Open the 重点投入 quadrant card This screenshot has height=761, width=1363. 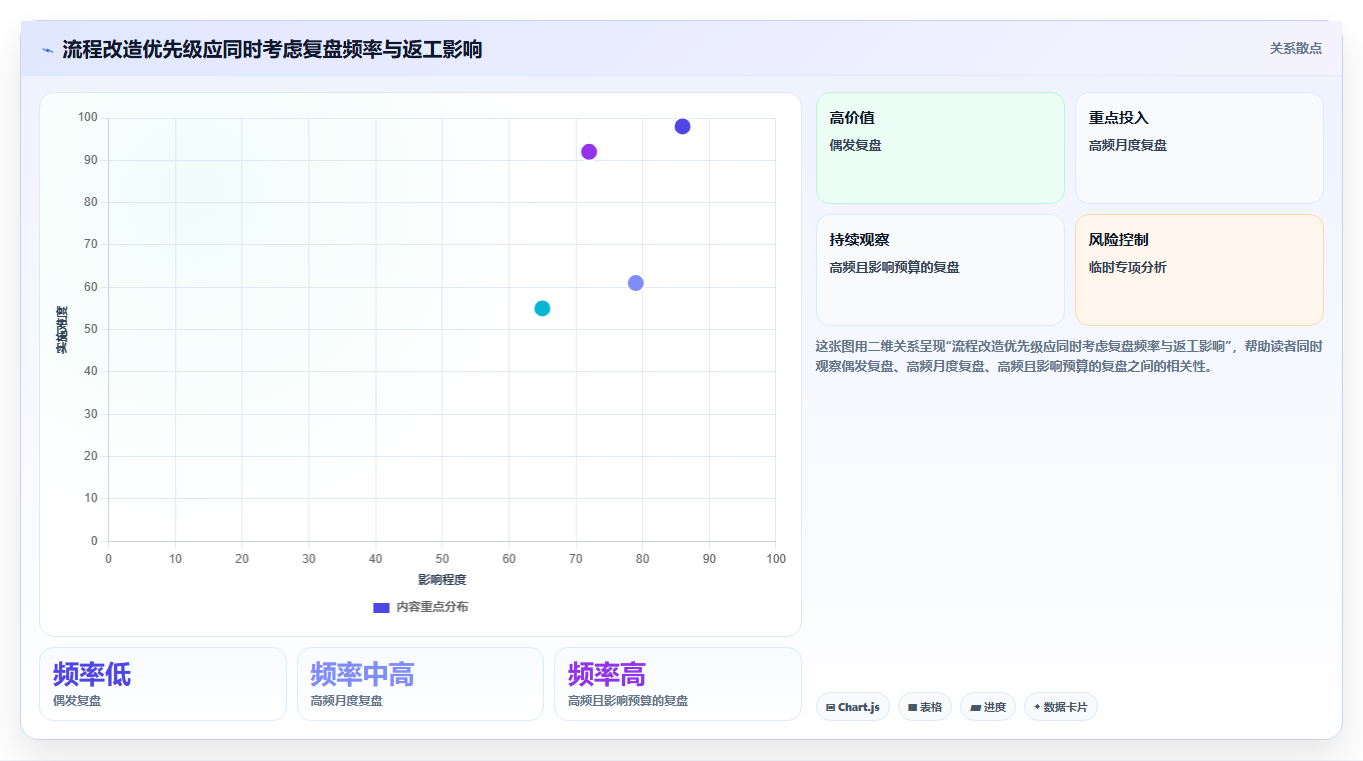pos(1199,148)
